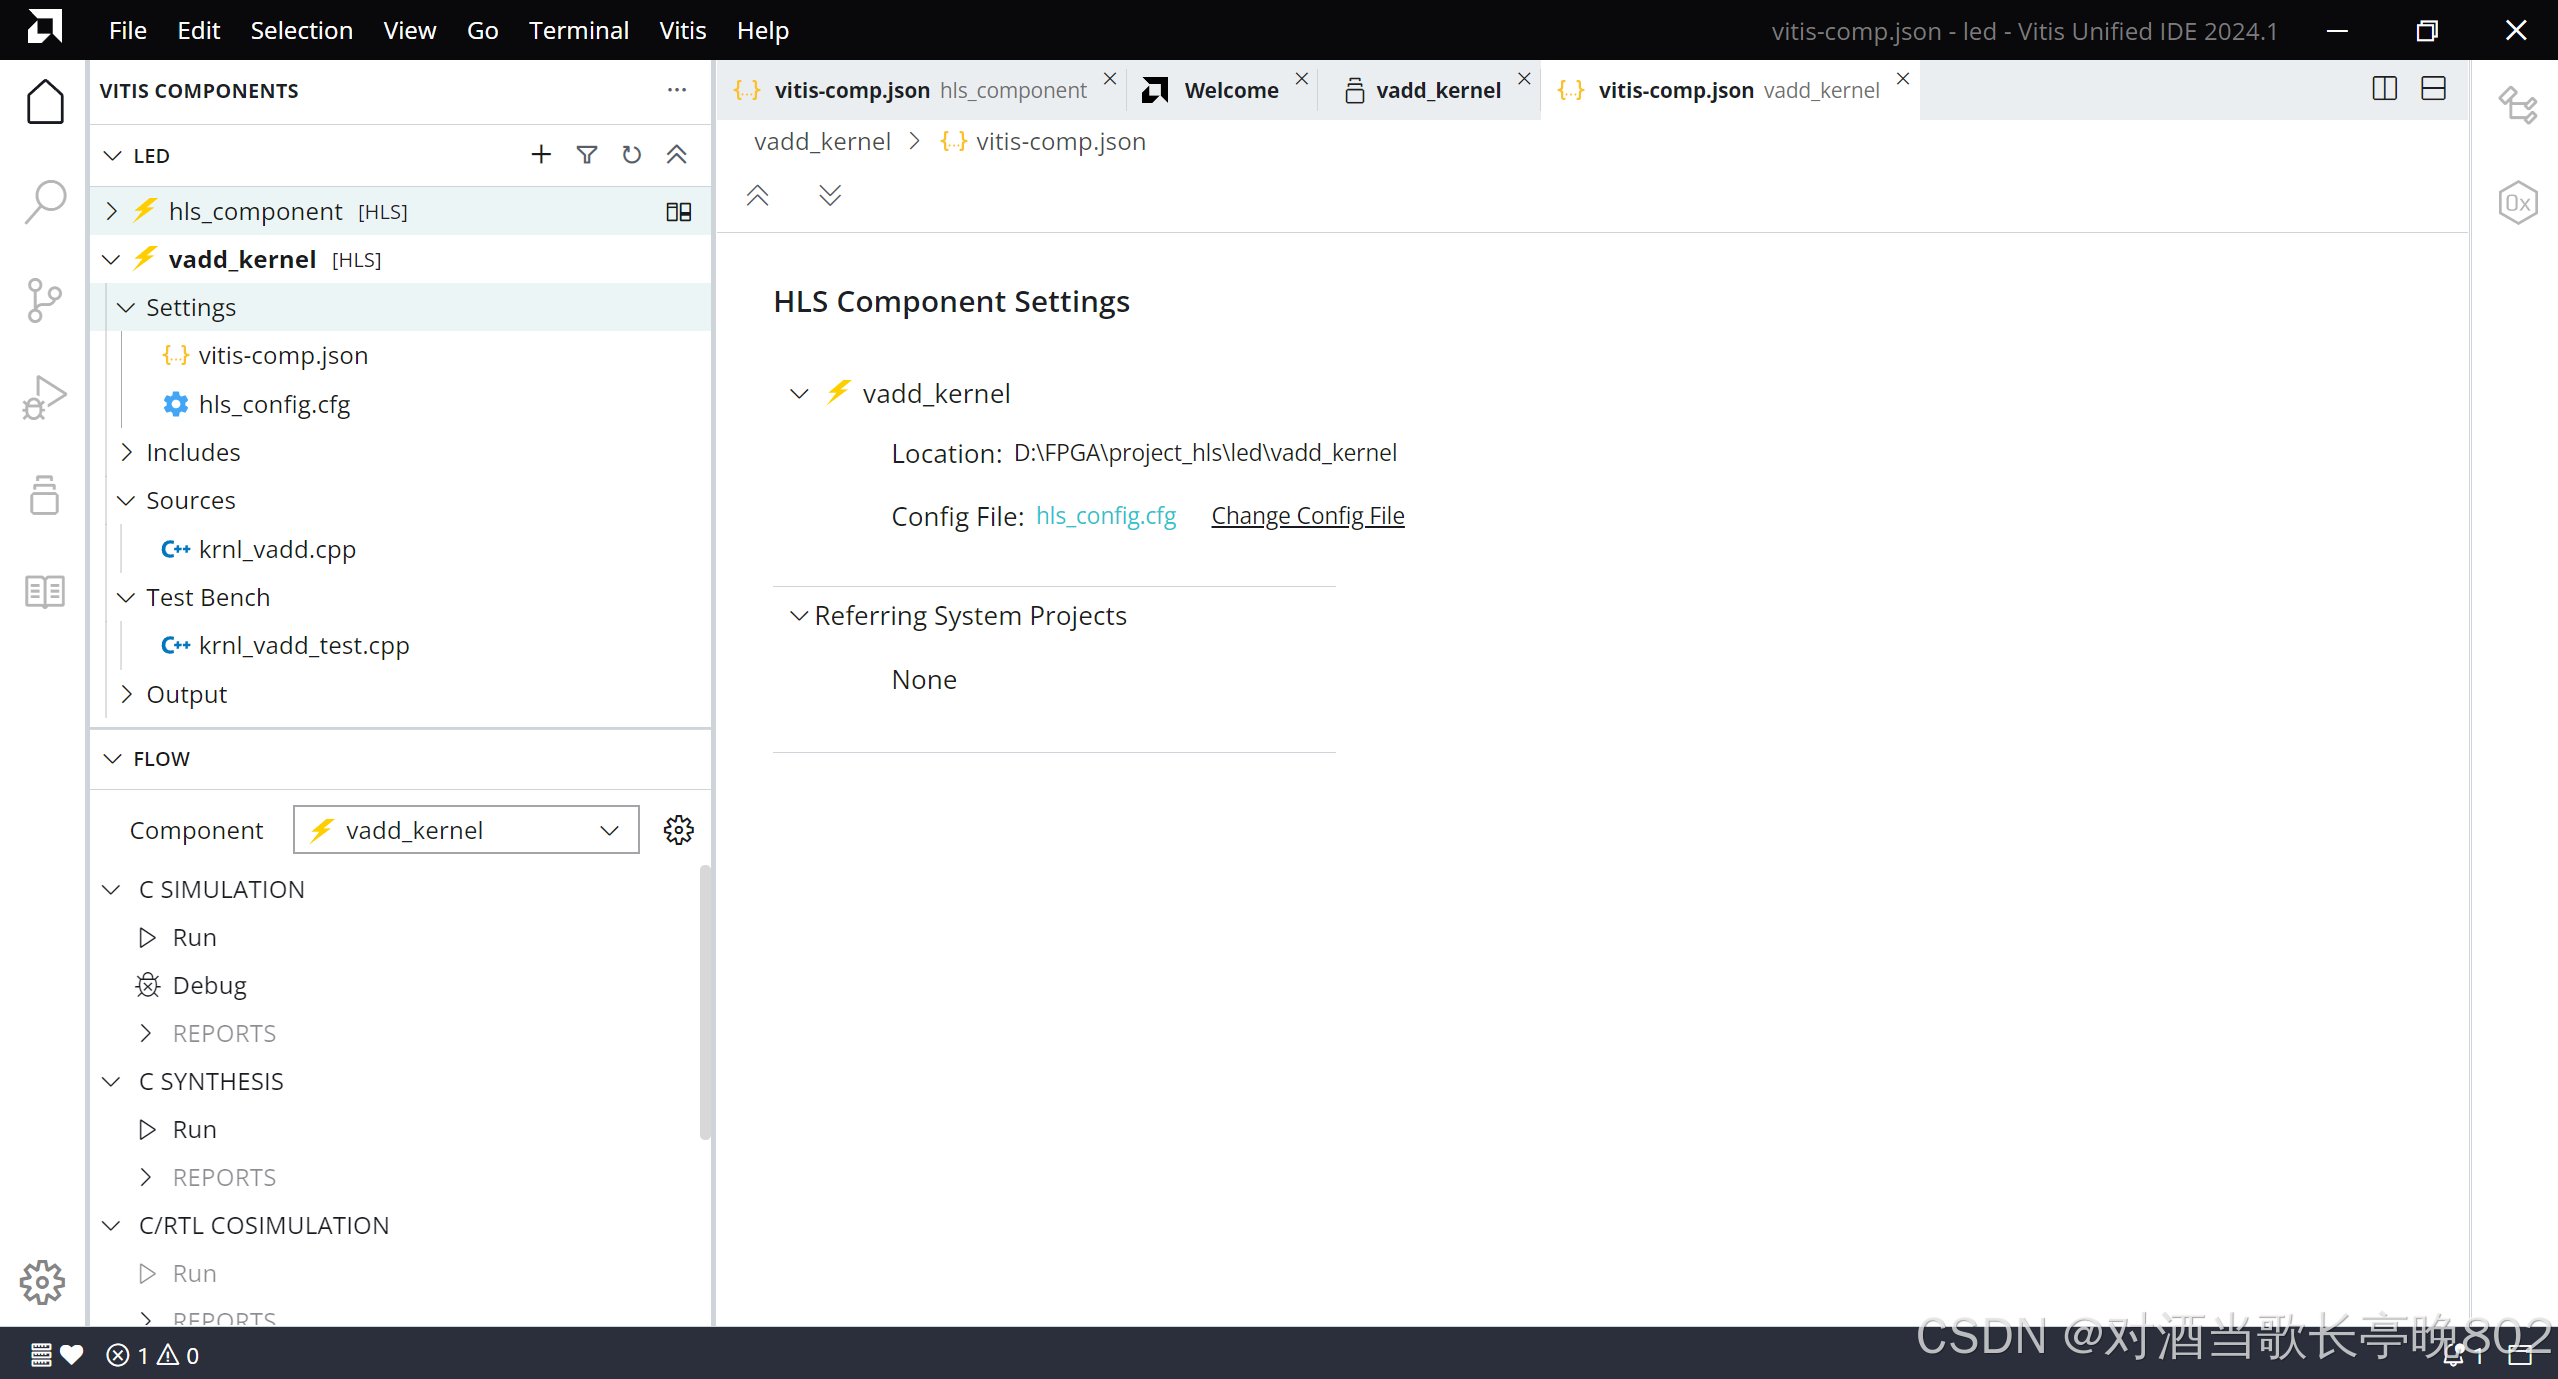Image resolution: width=2558 pixels, height=1379 pixels.
Task: Open the hls_config.cfg config file link
Action: click(x=1105, y=516)
